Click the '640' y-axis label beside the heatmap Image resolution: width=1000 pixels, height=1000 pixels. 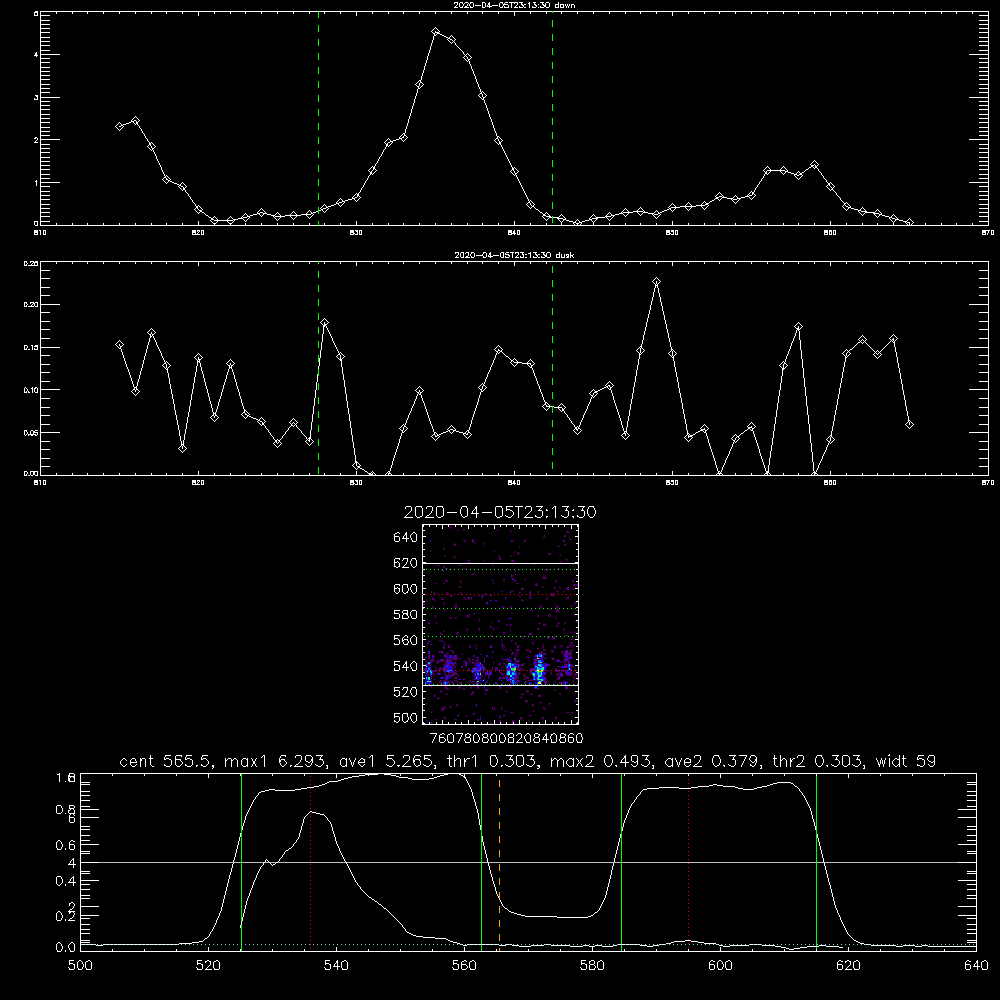click(405, 538)
